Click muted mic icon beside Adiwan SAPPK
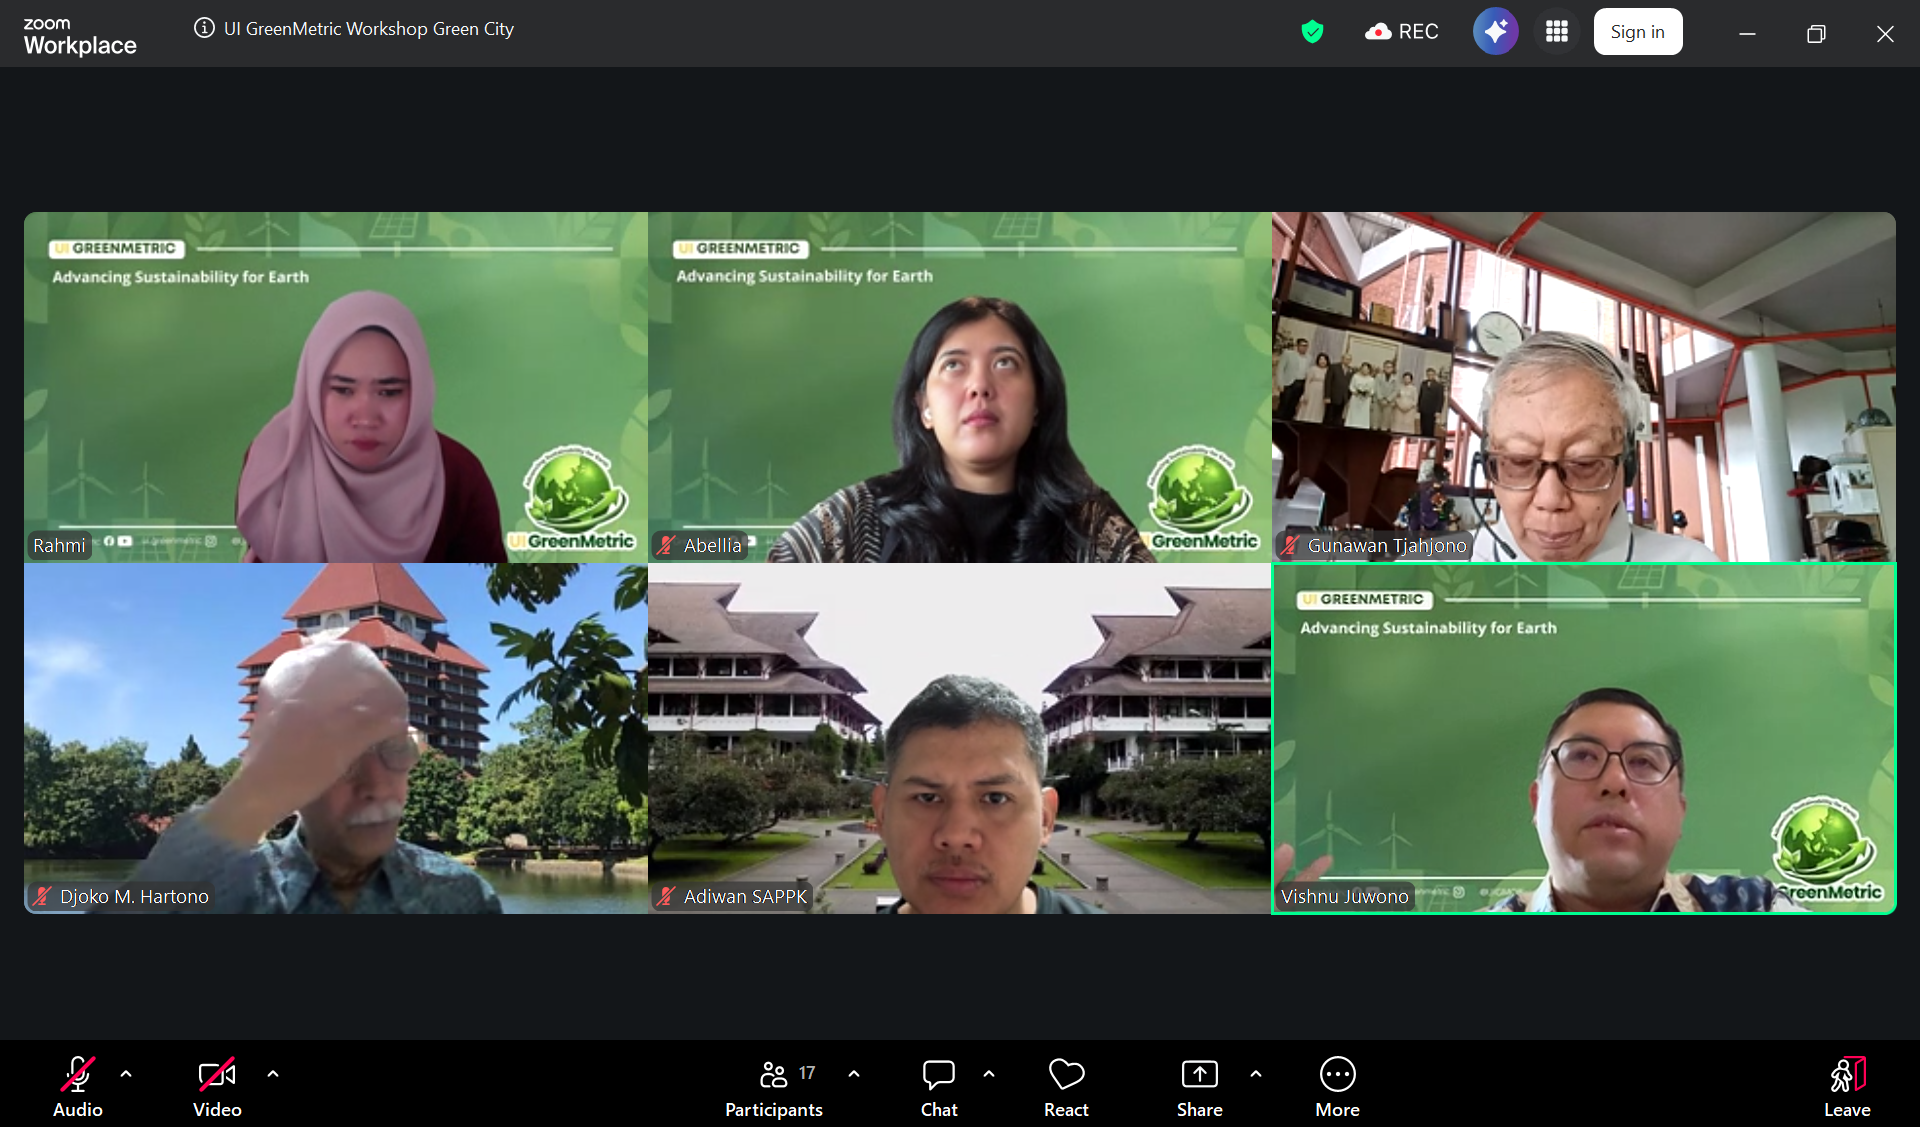1920x1127 pixels. (x=666, y=896)
